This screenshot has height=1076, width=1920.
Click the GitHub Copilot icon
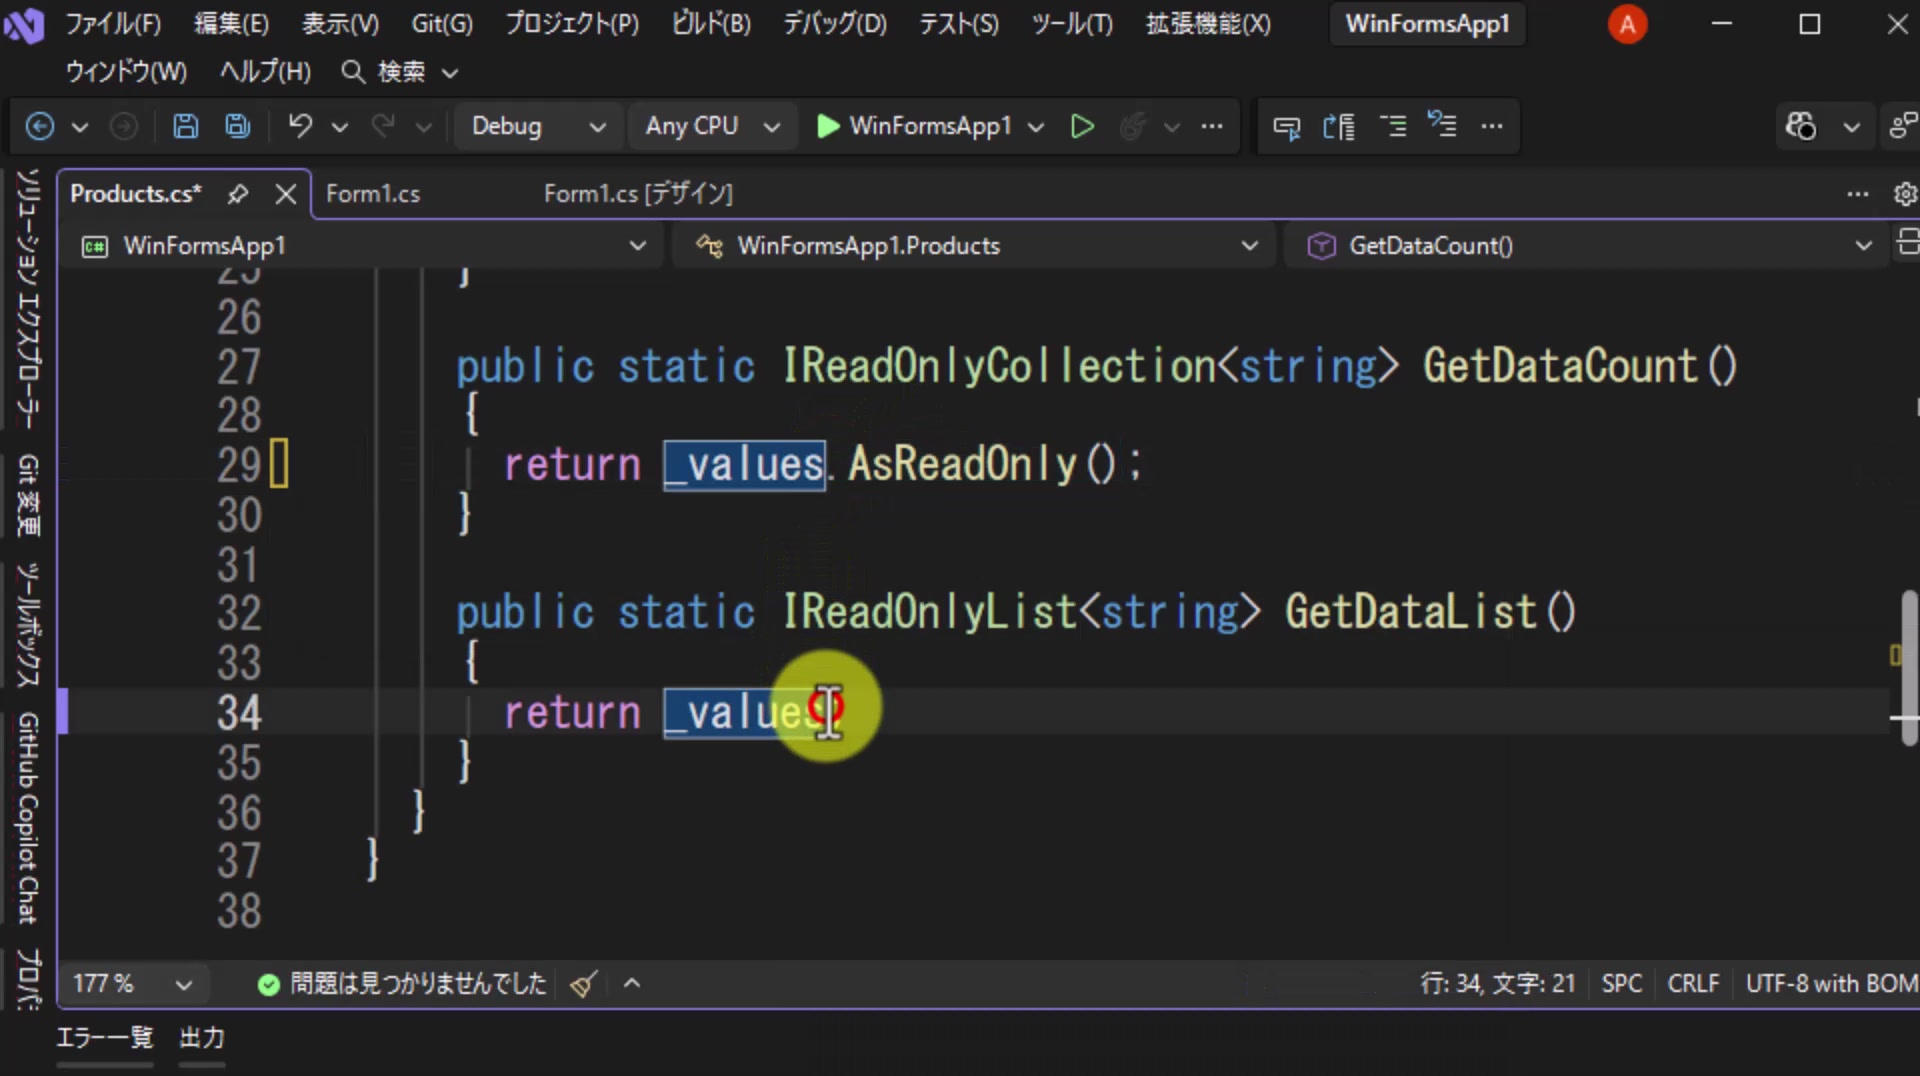pyautogui.click(x=1801, y=126)
